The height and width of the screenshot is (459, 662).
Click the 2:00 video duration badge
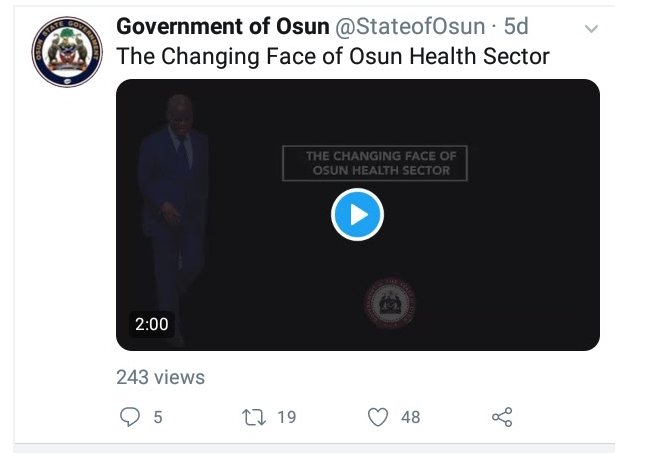151,324
